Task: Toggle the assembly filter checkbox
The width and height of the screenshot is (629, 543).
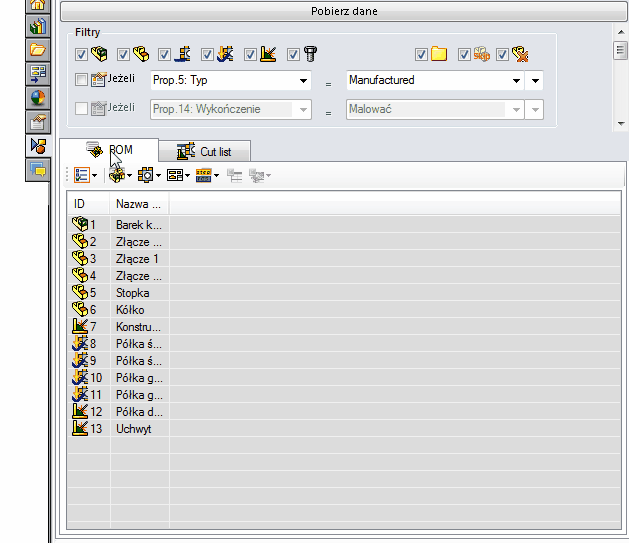Action: point(81,55)
